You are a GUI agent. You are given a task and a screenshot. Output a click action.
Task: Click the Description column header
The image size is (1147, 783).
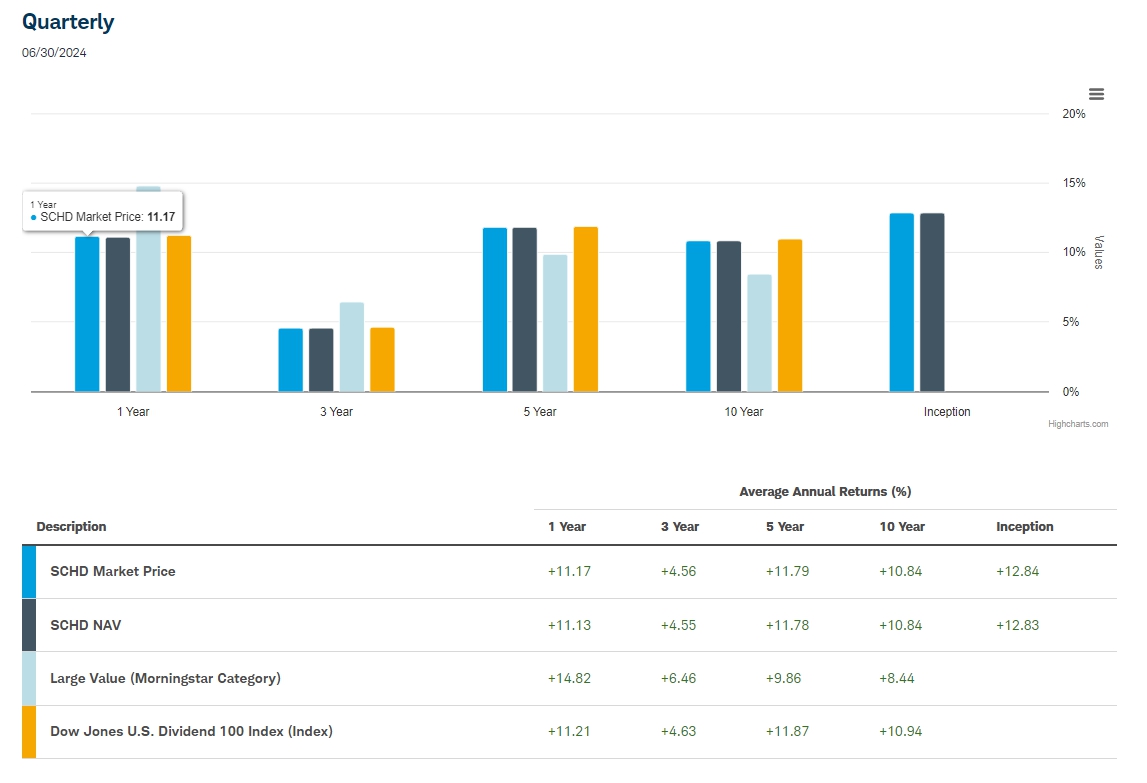pos(71,526)
